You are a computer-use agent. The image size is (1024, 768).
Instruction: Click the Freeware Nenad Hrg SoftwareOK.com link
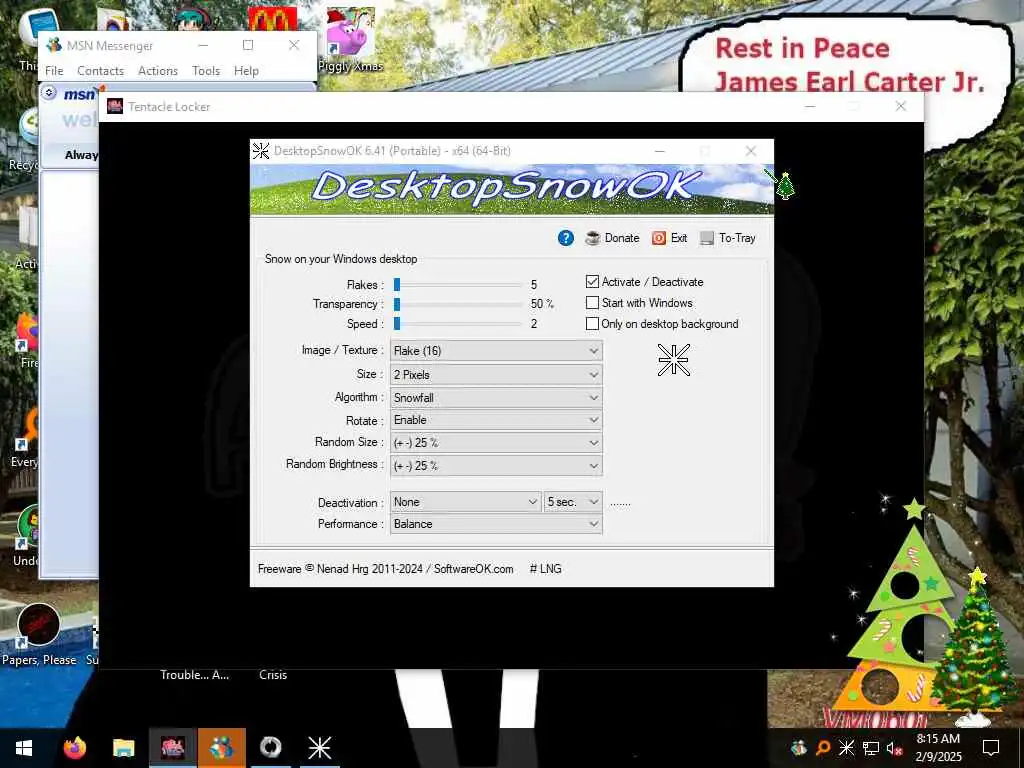tap(385, 569)
